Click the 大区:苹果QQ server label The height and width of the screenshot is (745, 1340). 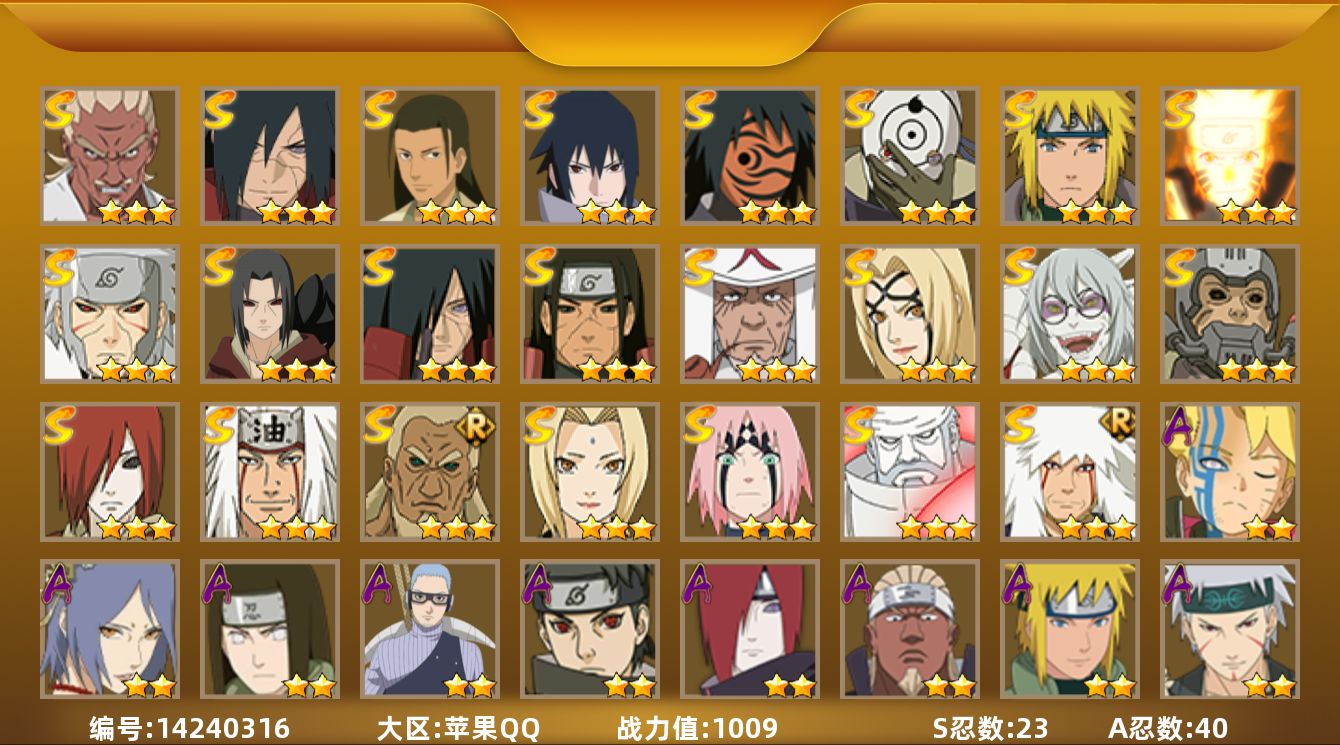tap(458, 728)
